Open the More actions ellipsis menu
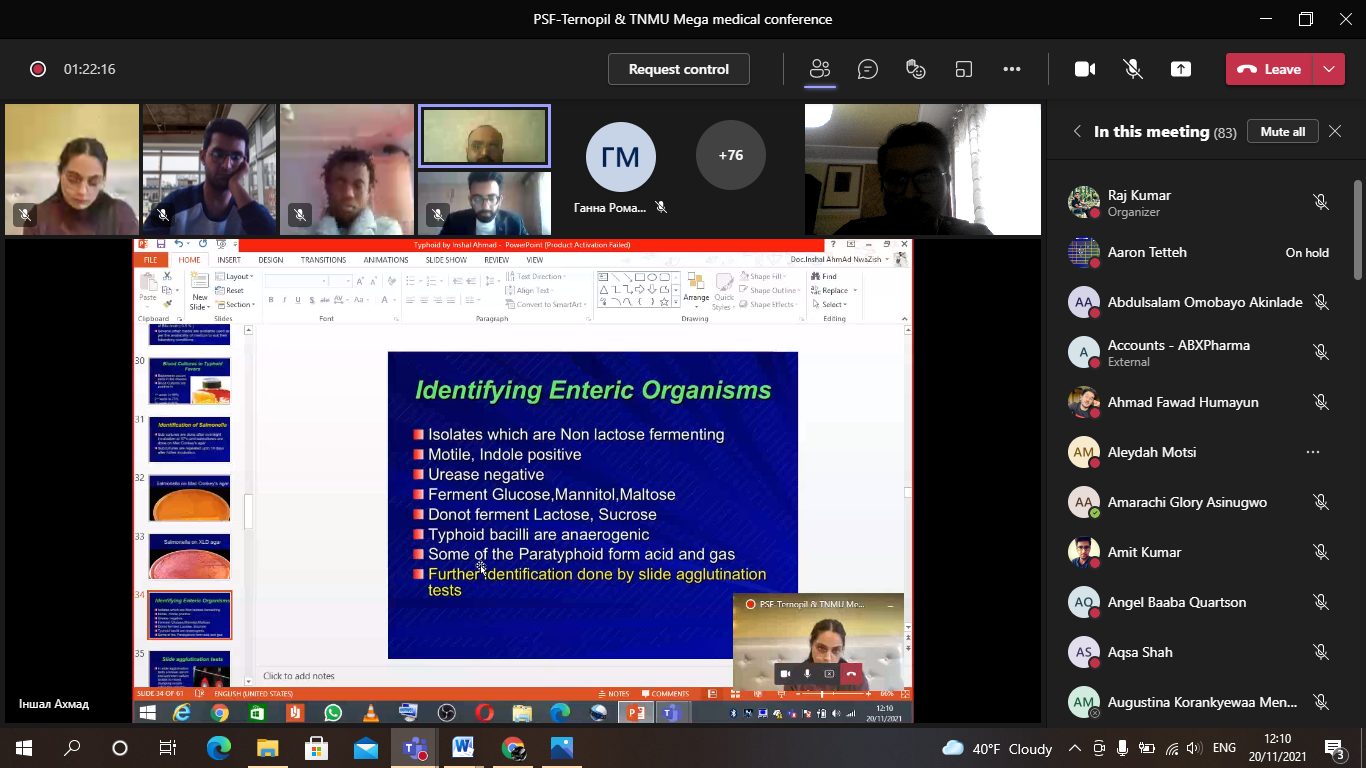1366x768 pixels. [x=1012, y=69]
